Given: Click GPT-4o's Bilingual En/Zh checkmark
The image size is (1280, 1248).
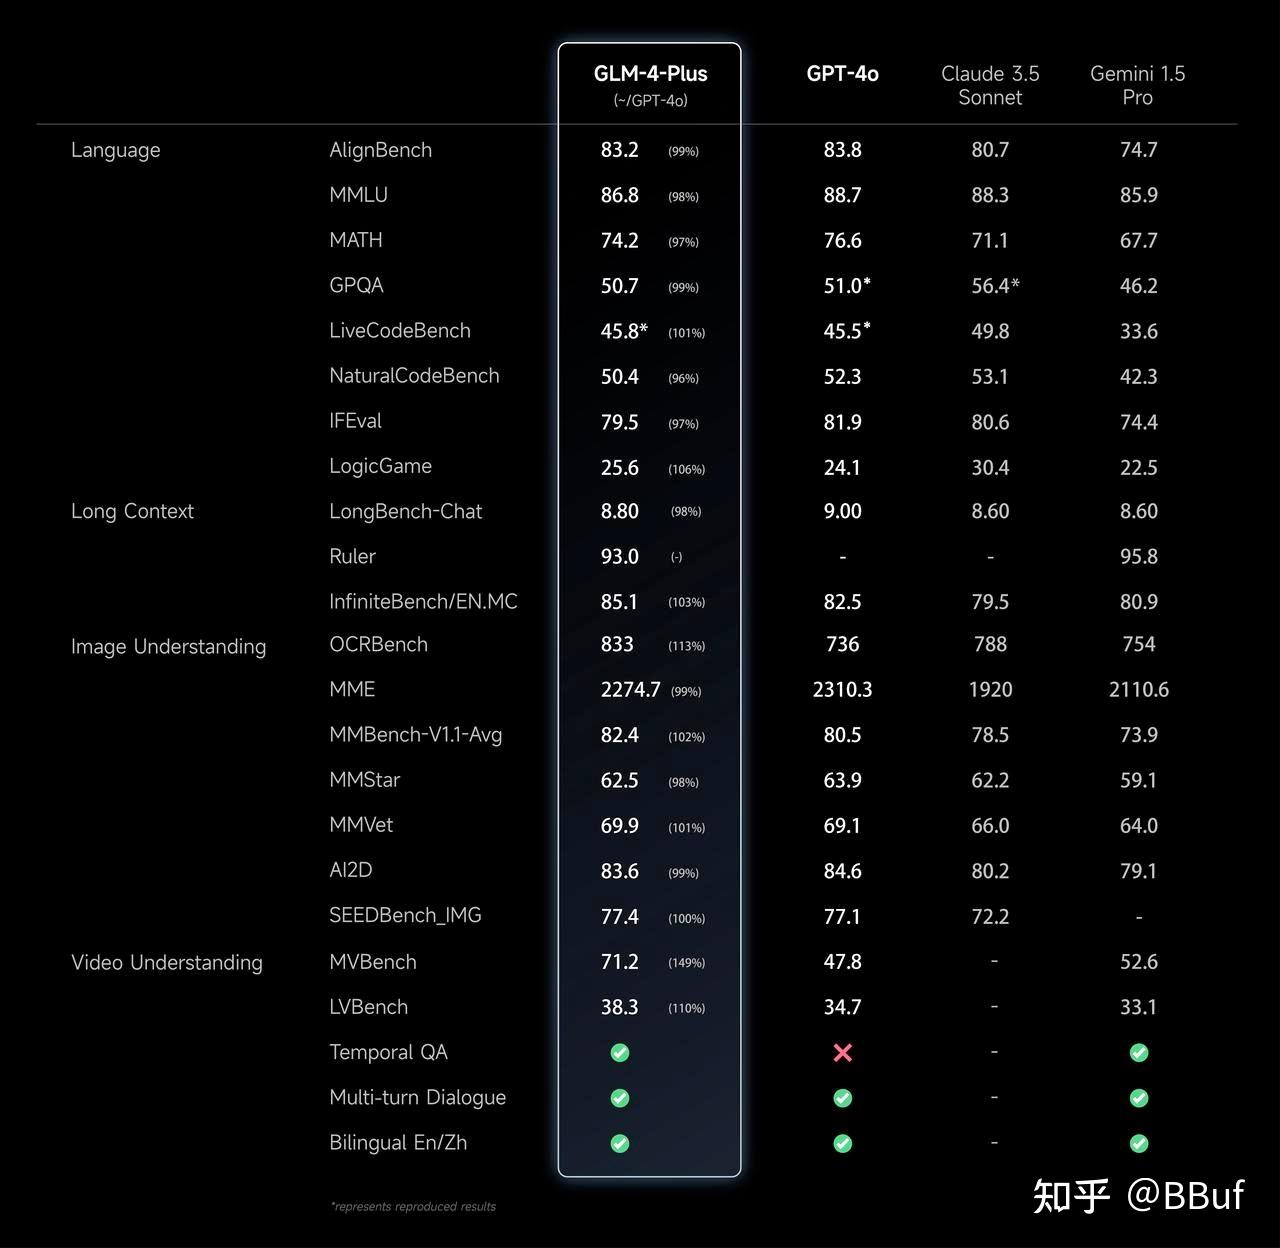Looking at the screenshot, I should pos(843,1143).
